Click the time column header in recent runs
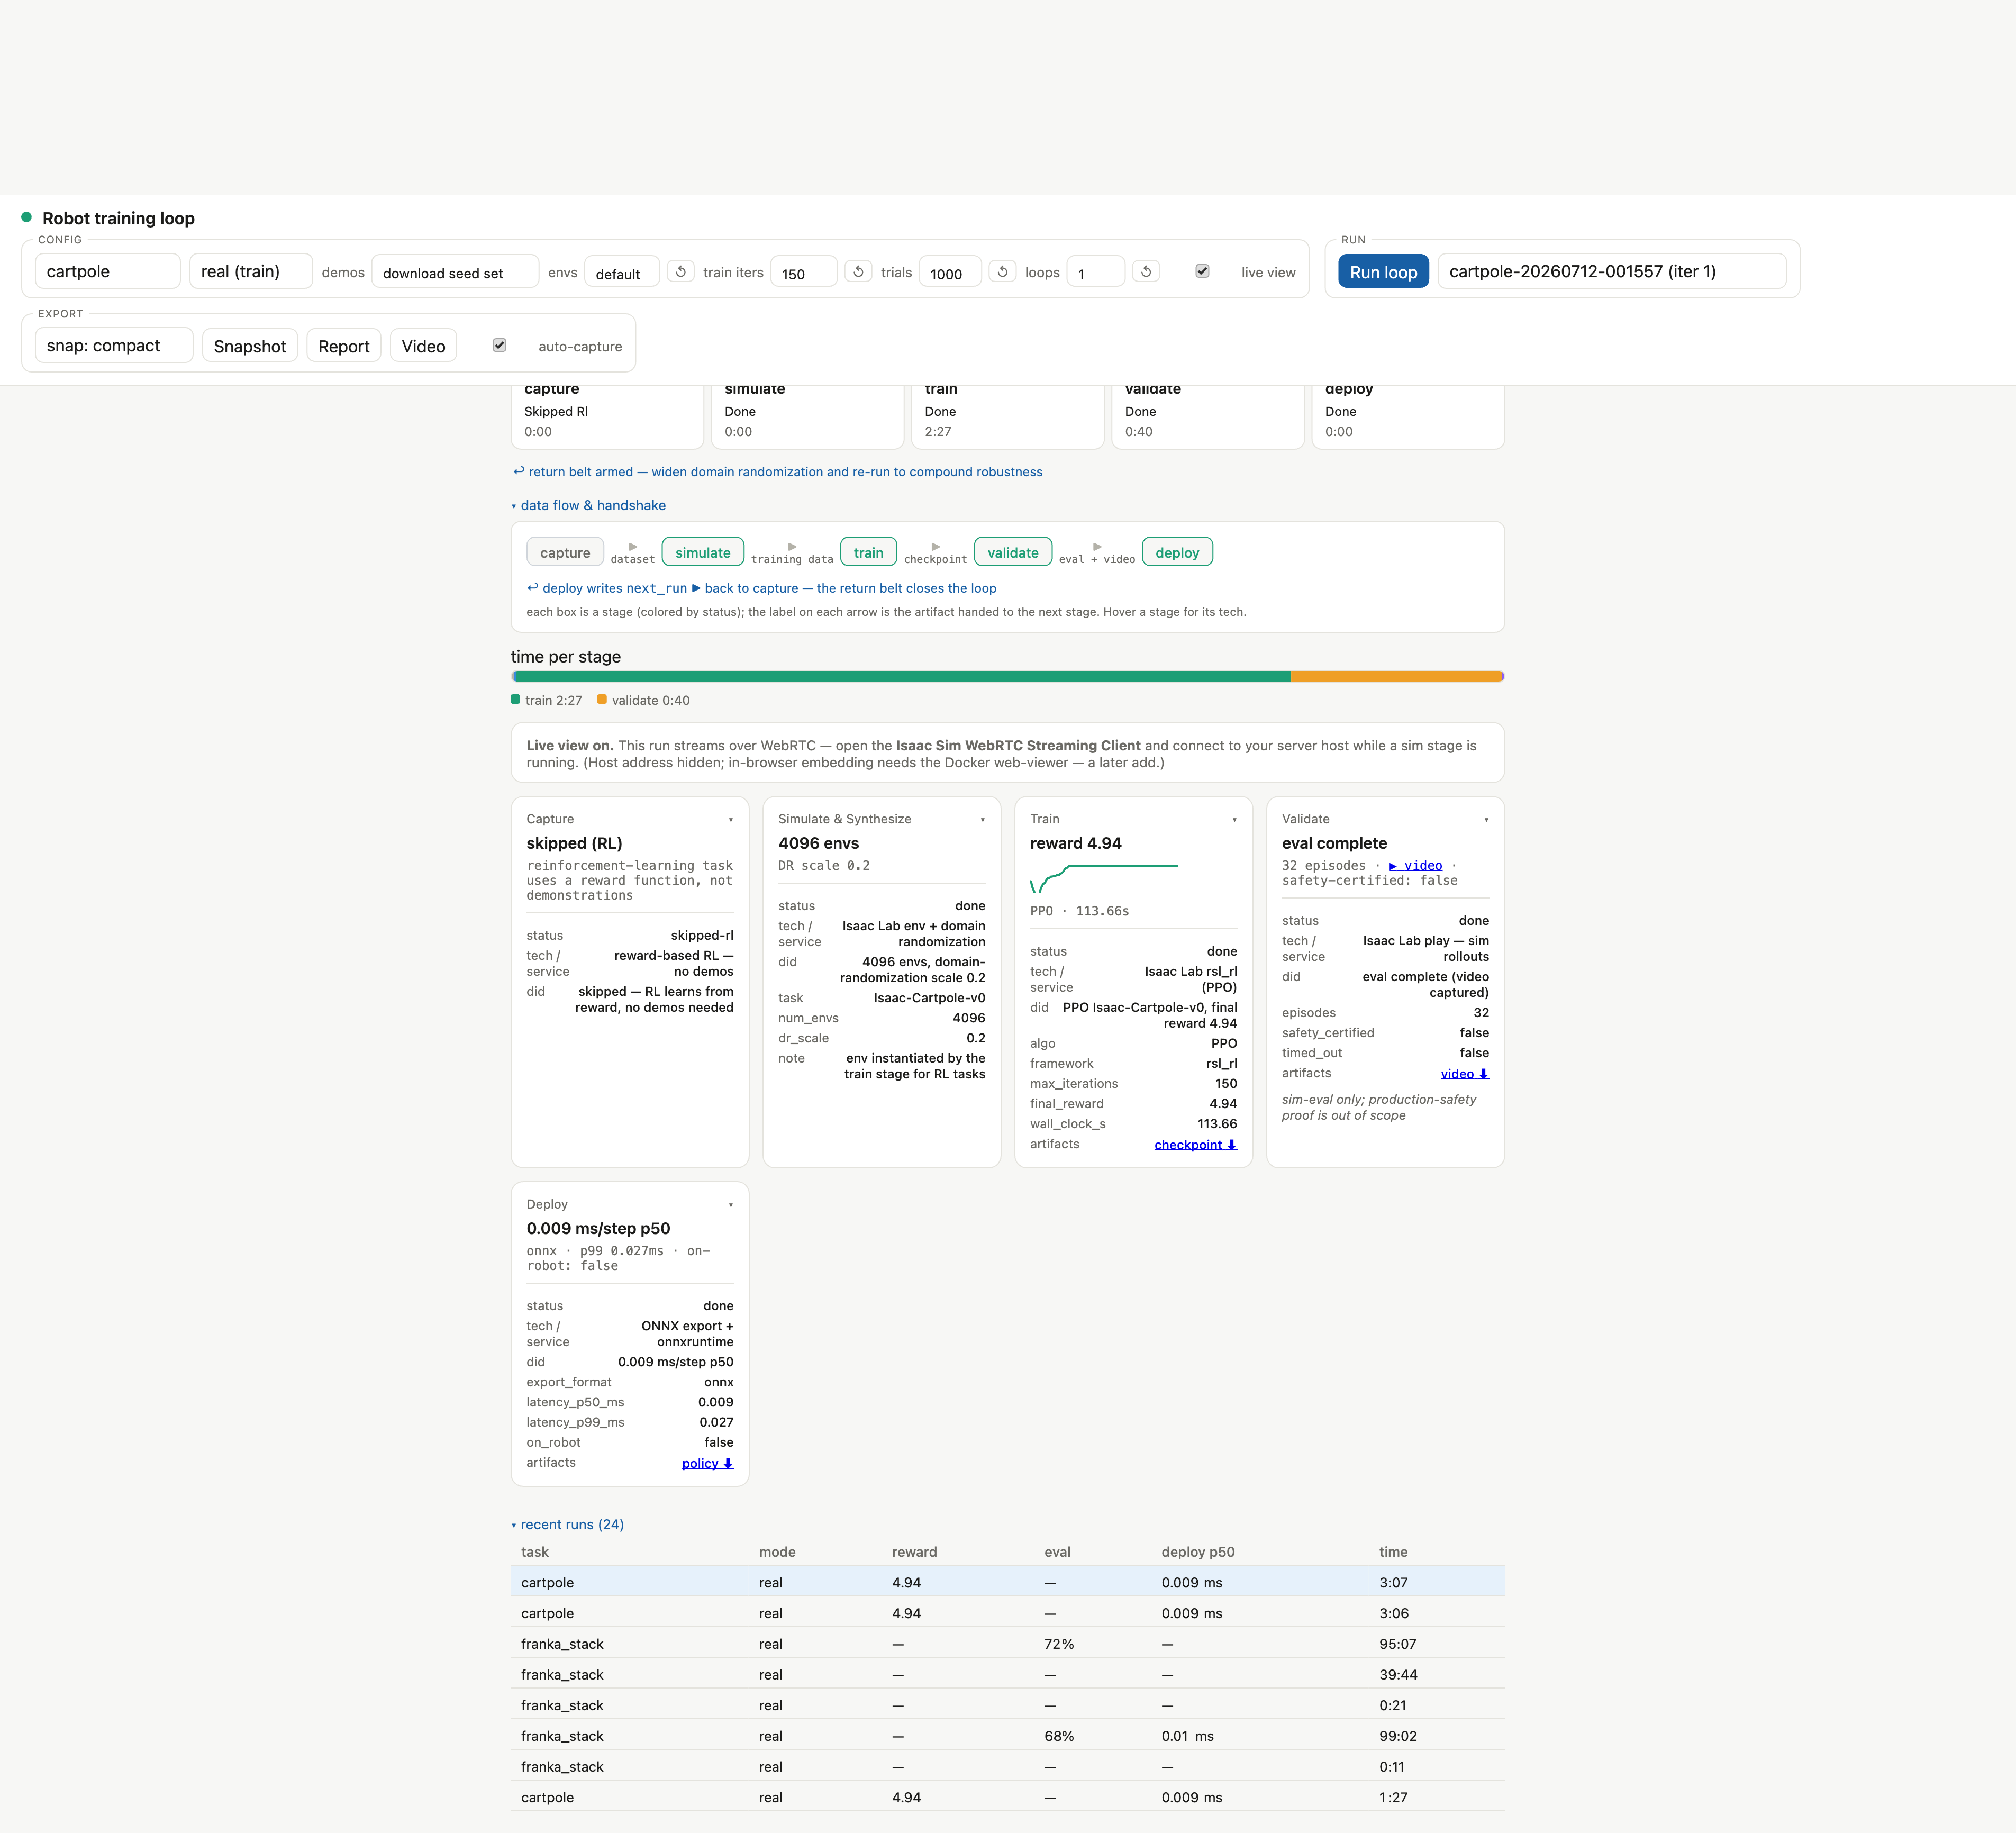This screenshot has width=2016, height=1833. tap(1393, 1552)
